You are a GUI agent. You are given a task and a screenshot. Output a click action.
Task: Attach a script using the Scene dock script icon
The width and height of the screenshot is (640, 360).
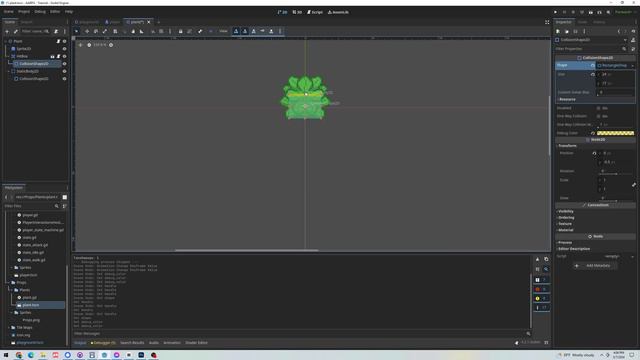click(x=56, y=31)
